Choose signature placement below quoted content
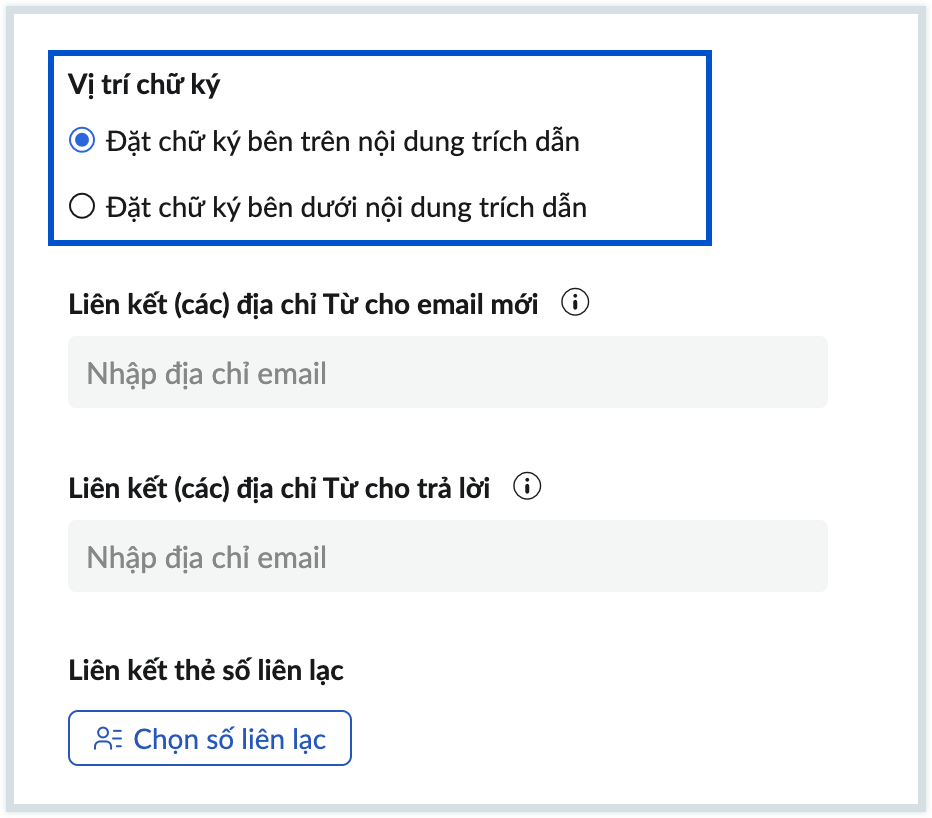The height and width of the screenshot is (818, 932). coord(82,207)
